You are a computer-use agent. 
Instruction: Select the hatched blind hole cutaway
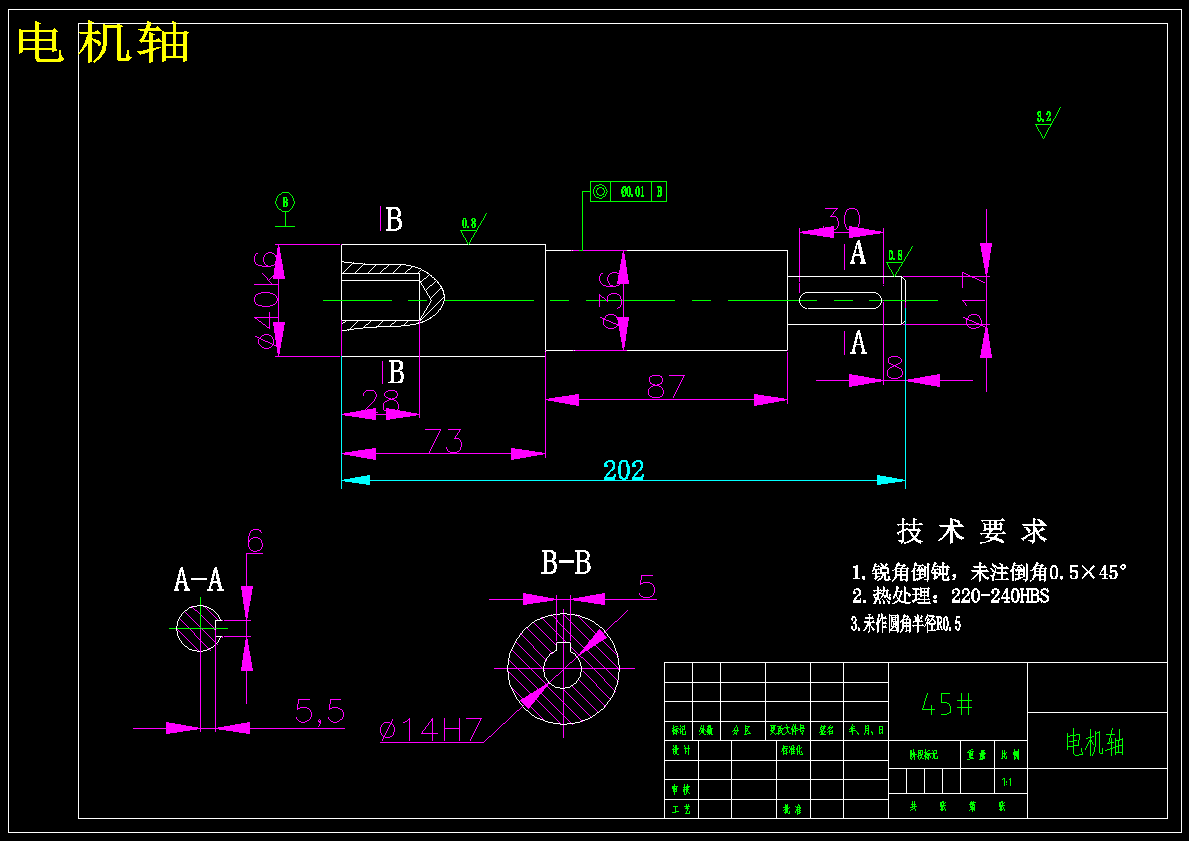(392, 297)
